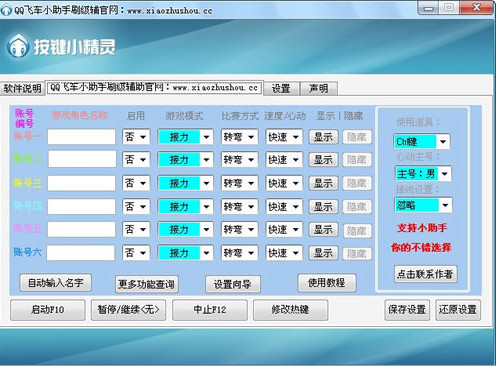Click the 显示 button for 账号五
This screenshot has height=366, width=496.
tap(323, 229)
